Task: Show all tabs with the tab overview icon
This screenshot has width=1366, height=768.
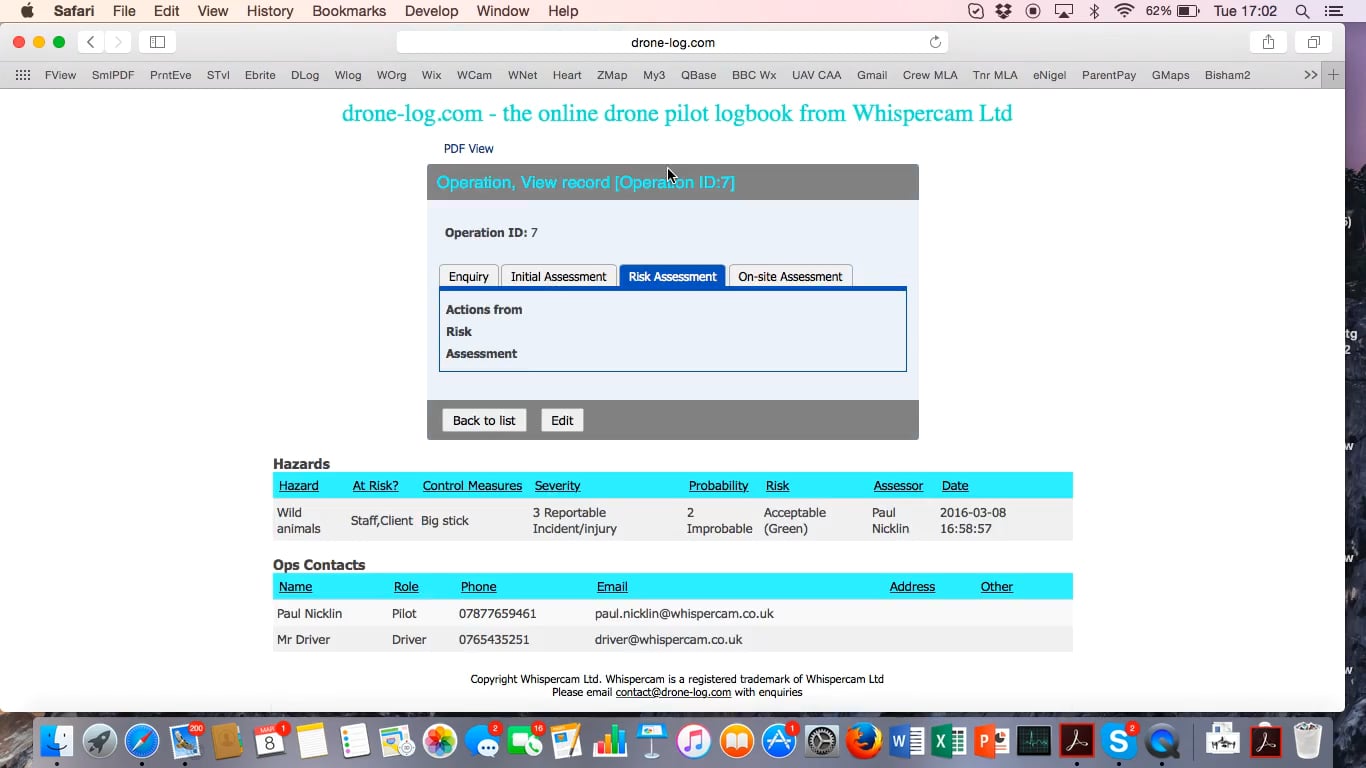Action: (1313, 42)
